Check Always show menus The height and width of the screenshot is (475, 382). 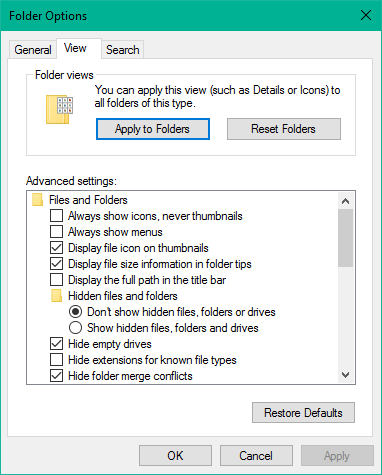pyautogui.click(x=56, y=232)
